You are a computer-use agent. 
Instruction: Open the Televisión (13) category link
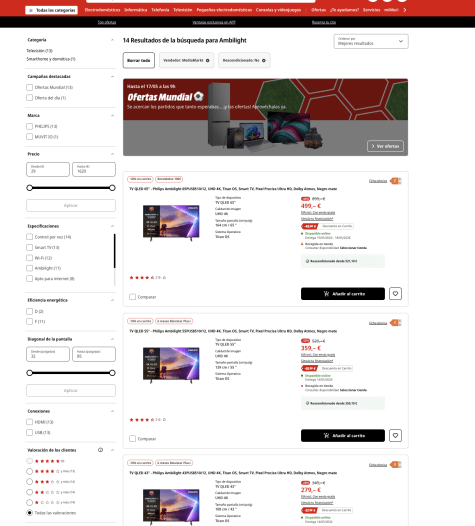pyautogui.click(x=40, y=51)
